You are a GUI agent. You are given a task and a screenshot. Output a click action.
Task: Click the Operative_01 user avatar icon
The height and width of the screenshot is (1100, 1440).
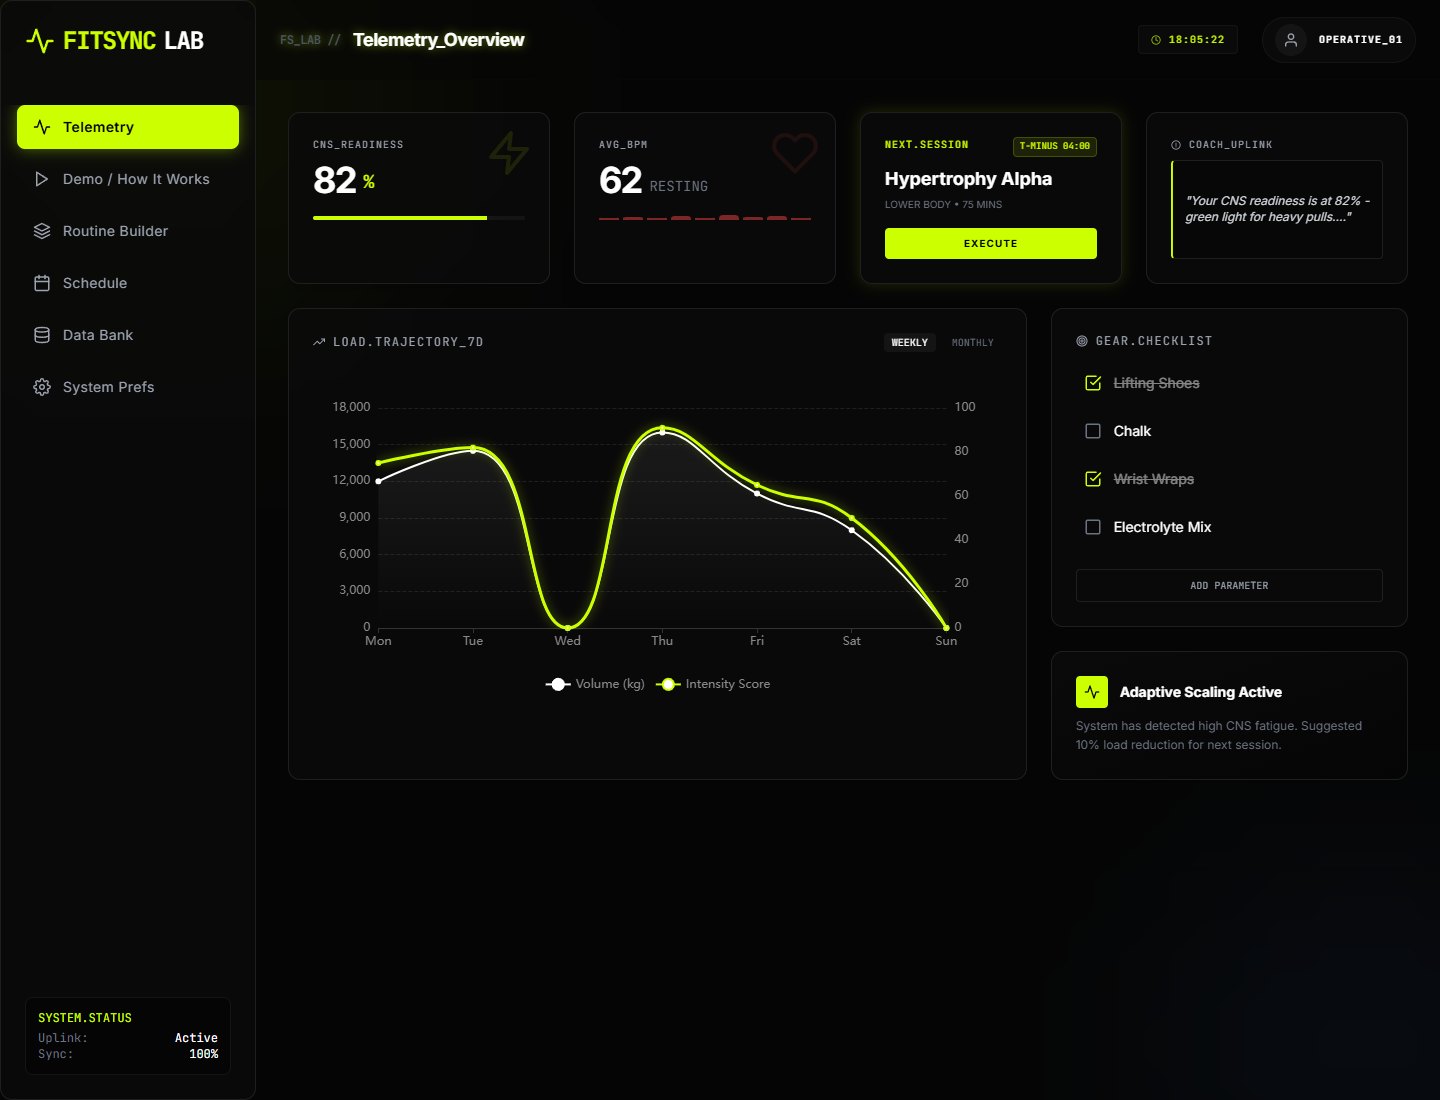click(x=1291, y=40)
